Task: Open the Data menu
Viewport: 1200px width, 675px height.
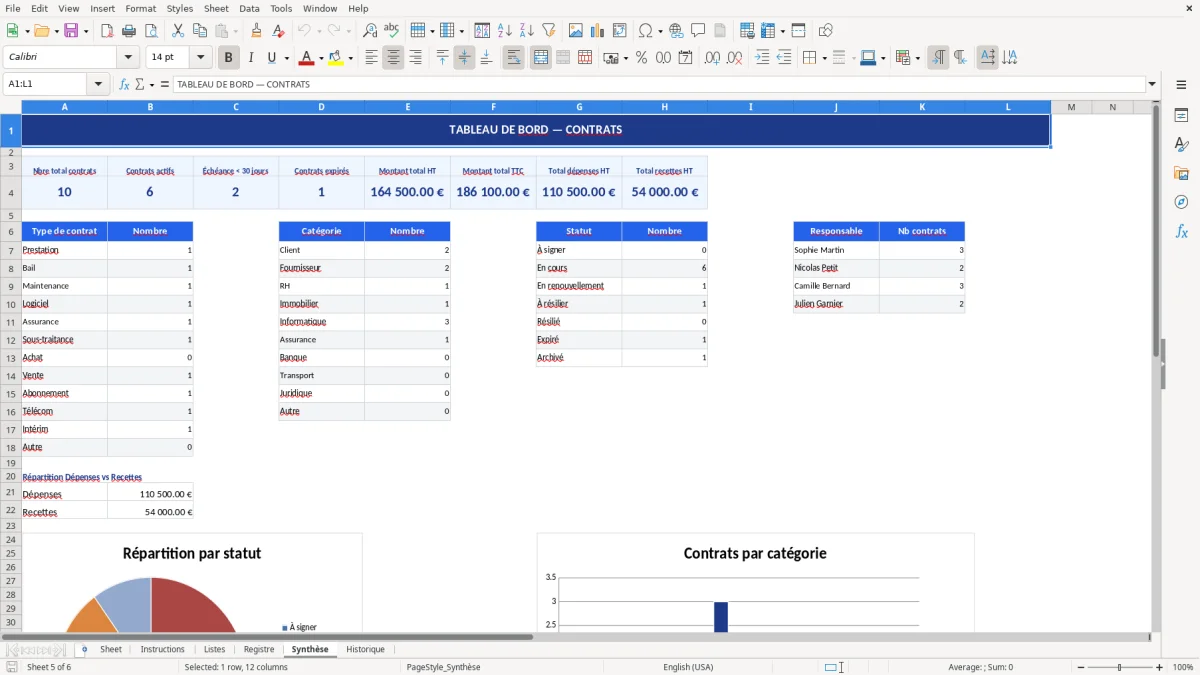Action: tap(249, 8)
